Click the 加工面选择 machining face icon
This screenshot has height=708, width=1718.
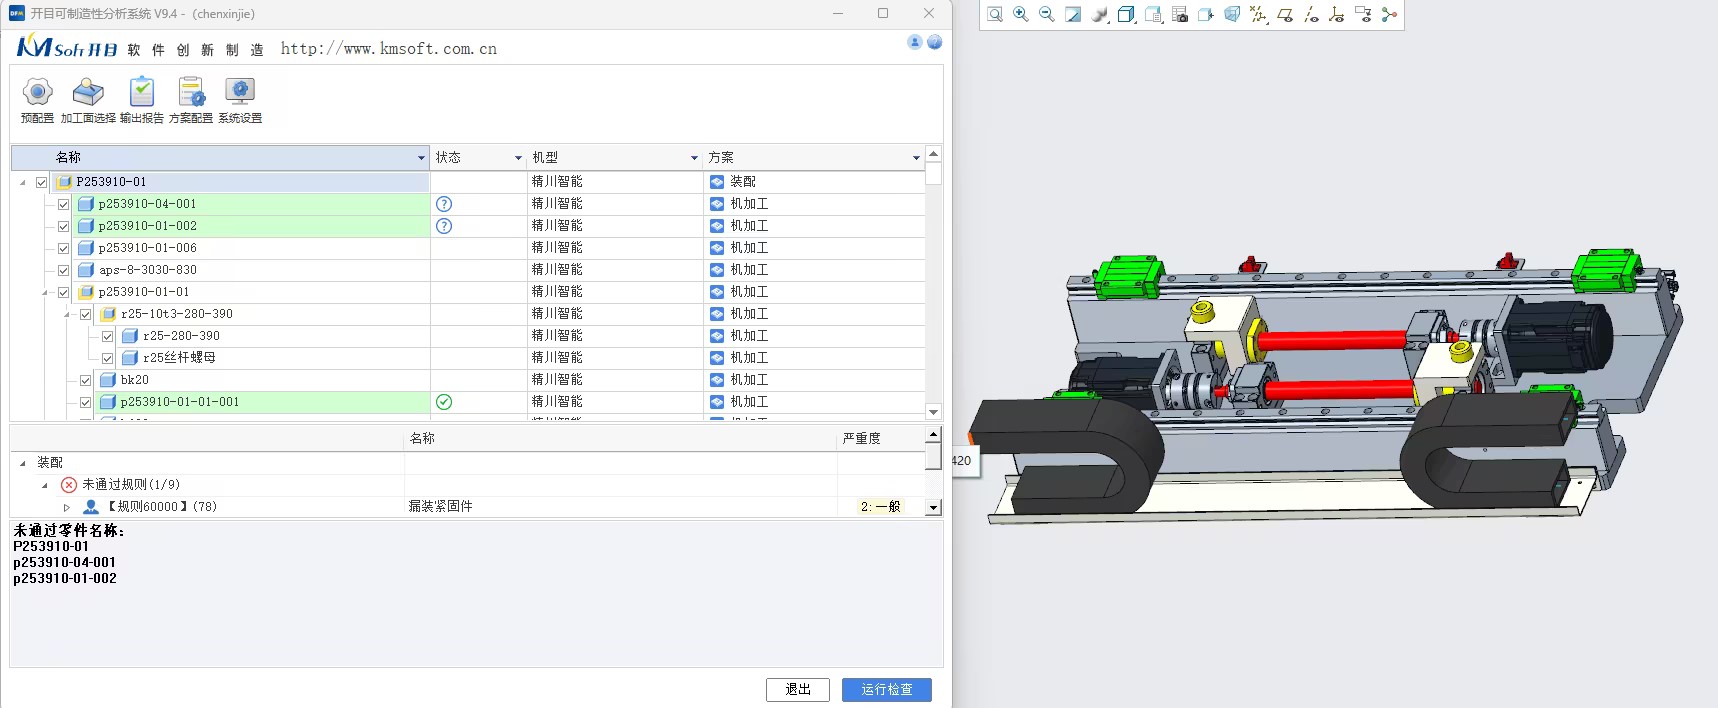pos(88,100)
